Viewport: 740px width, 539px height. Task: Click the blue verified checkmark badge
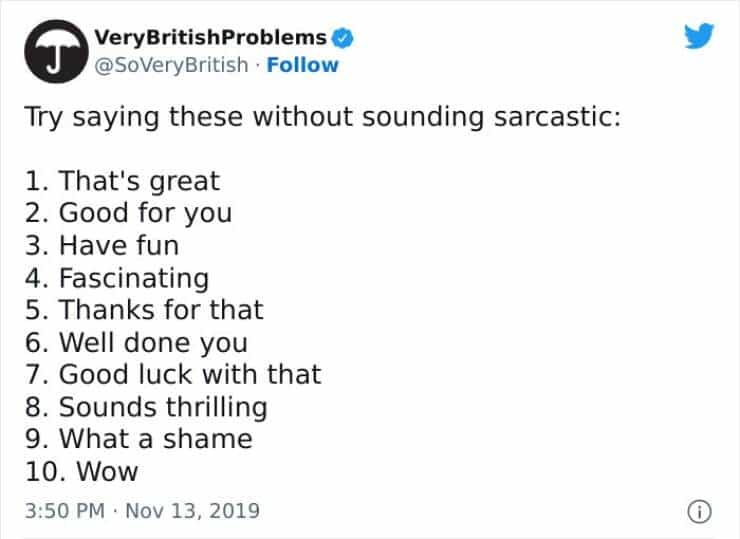tap(341, 38)
